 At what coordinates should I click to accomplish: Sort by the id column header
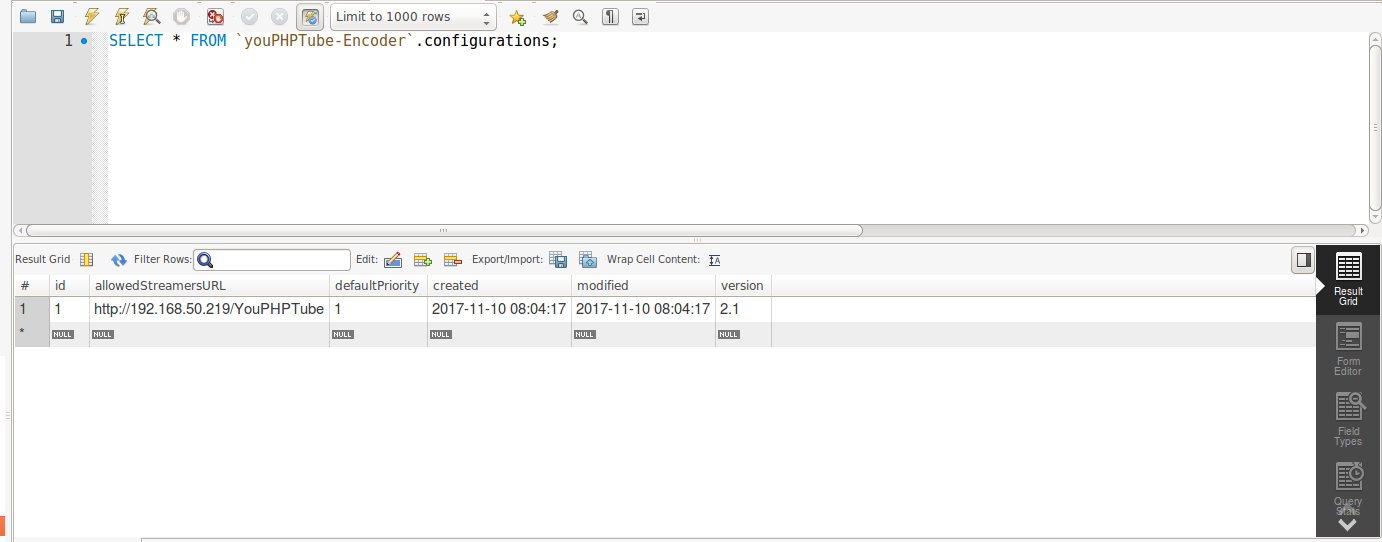tap(69, 285)
